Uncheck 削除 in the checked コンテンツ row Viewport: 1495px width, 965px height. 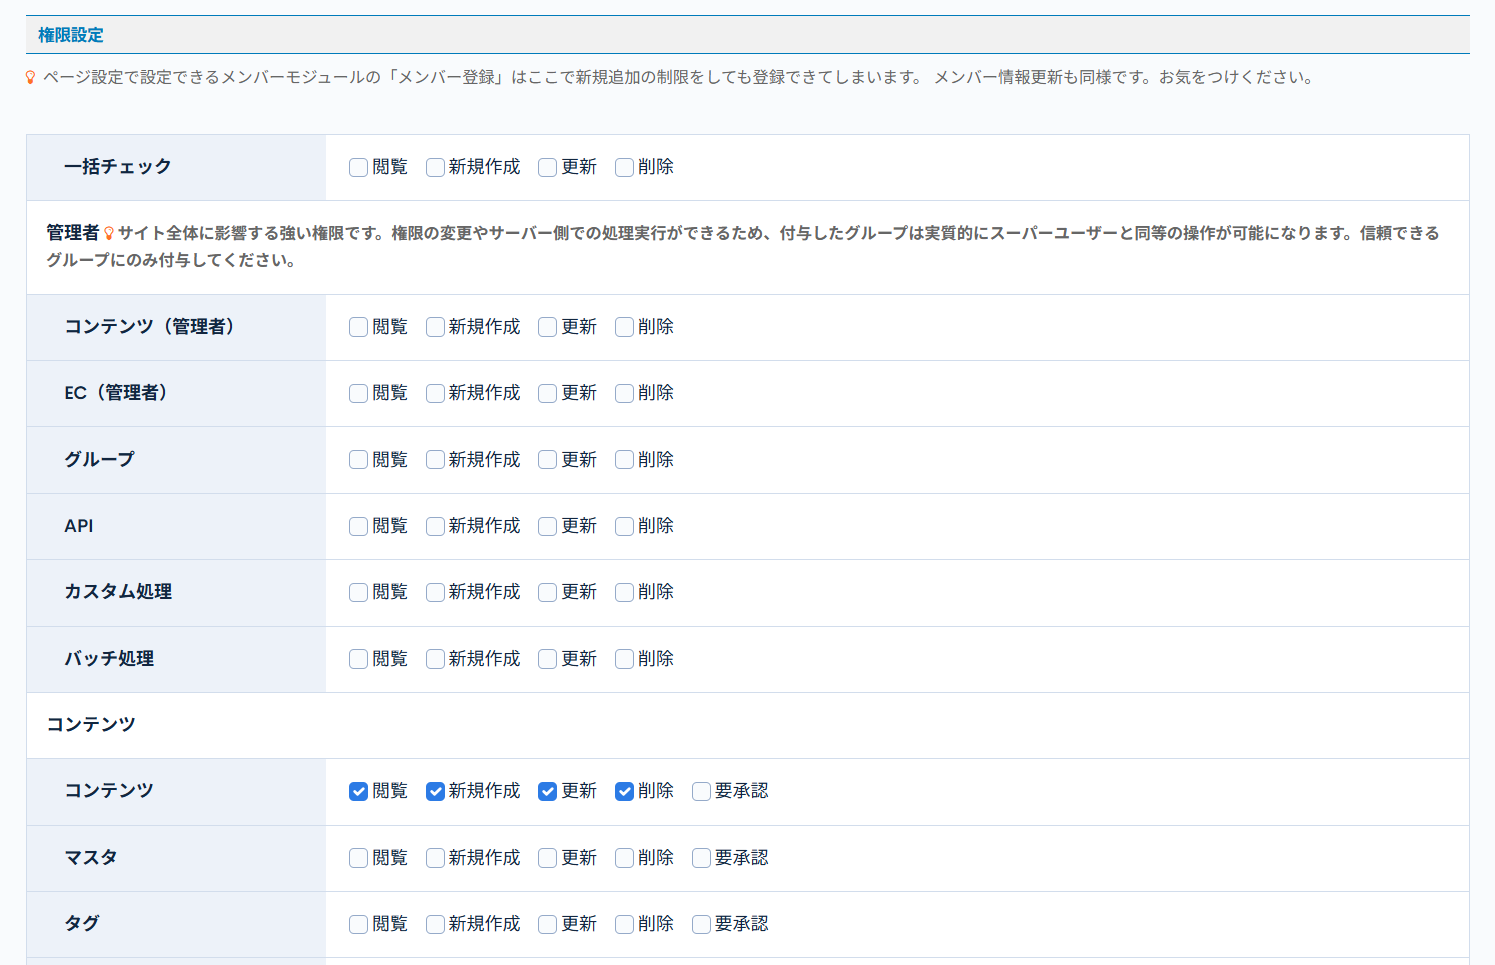coord(624,791)
